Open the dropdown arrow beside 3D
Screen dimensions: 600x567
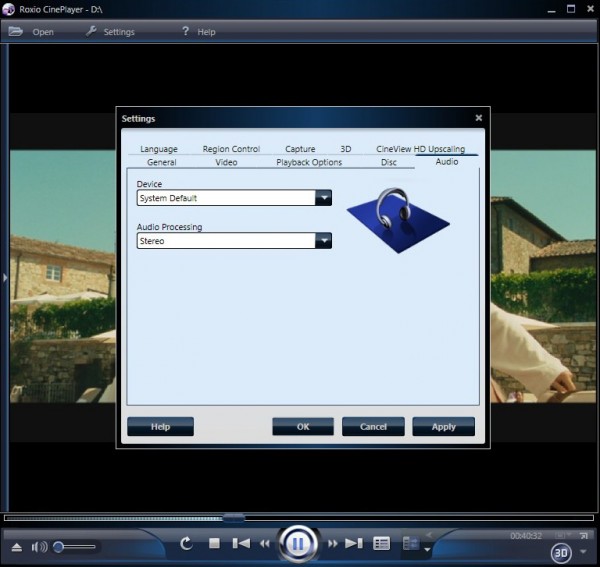point(584,551)
